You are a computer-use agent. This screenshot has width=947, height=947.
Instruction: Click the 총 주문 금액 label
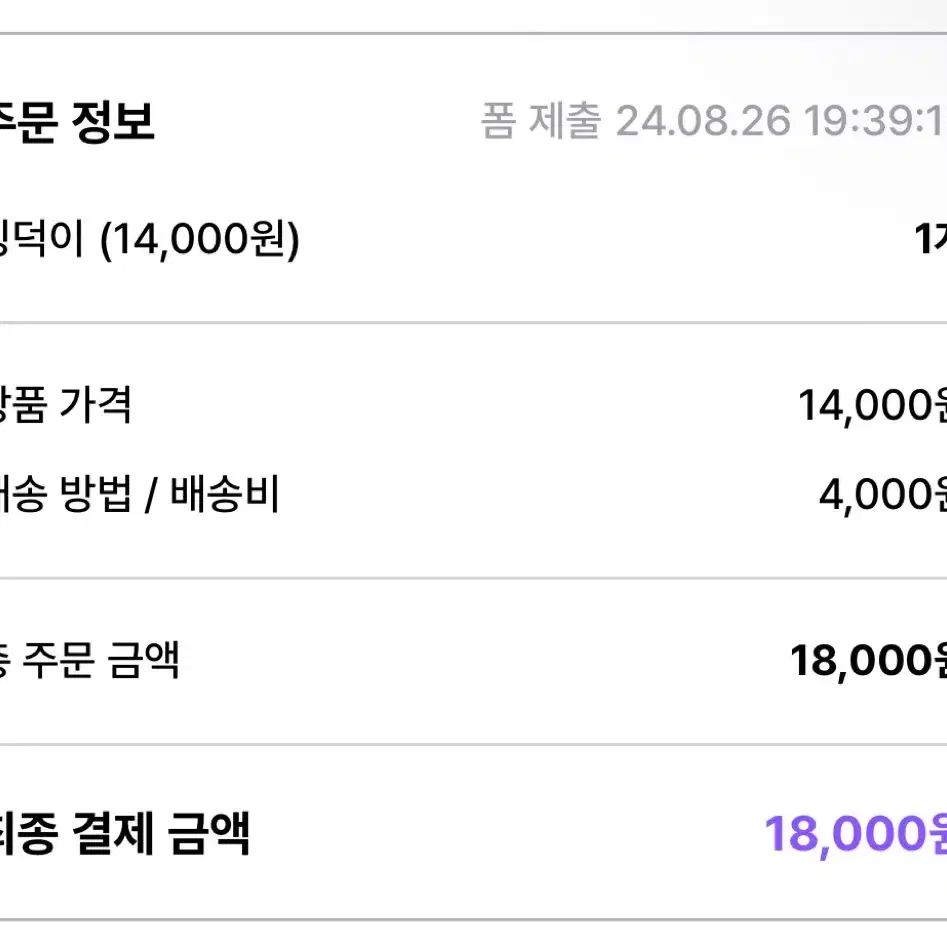tap(89, 660)
